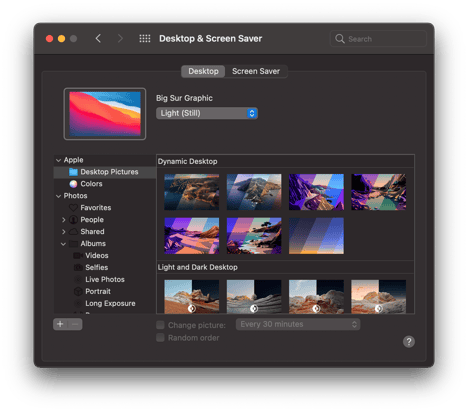Select Favorites under Photos
Screen dimensions: 468x412
105,208
